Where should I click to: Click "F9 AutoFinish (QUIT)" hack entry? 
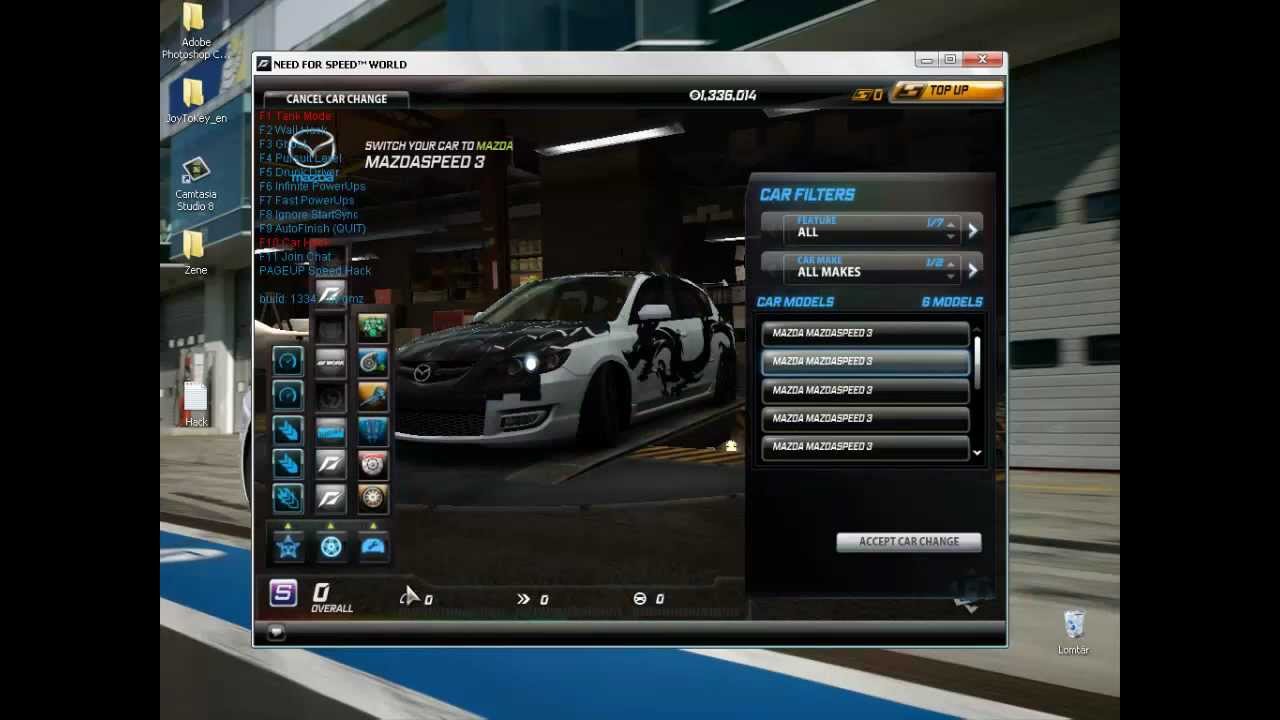click(312, 228)
